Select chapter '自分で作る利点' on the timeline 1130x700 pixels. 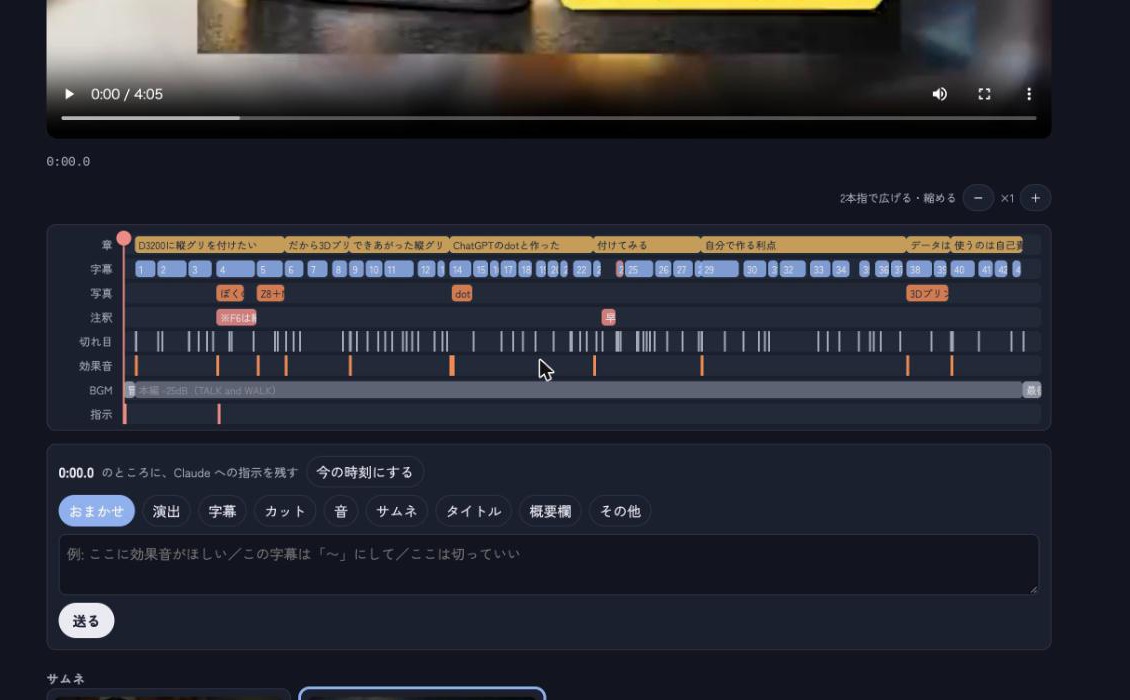(x=804, y=245)
